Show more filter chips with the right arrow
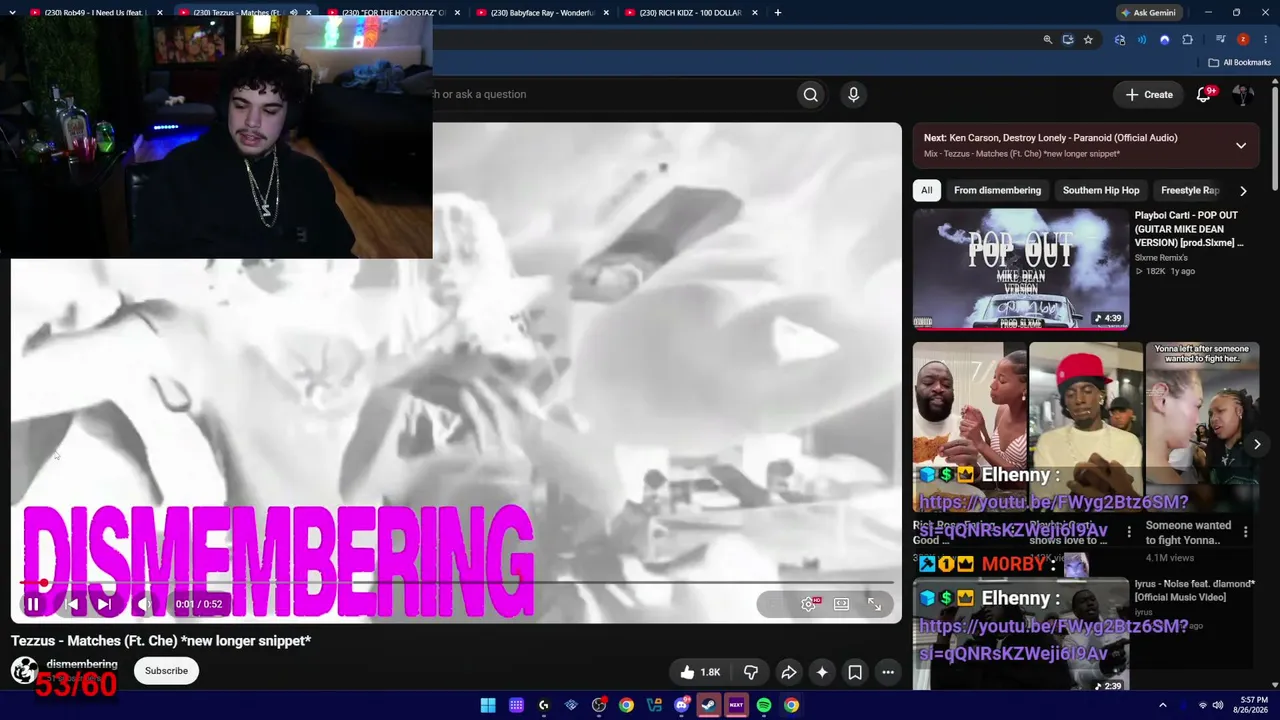 (1243, 190)
